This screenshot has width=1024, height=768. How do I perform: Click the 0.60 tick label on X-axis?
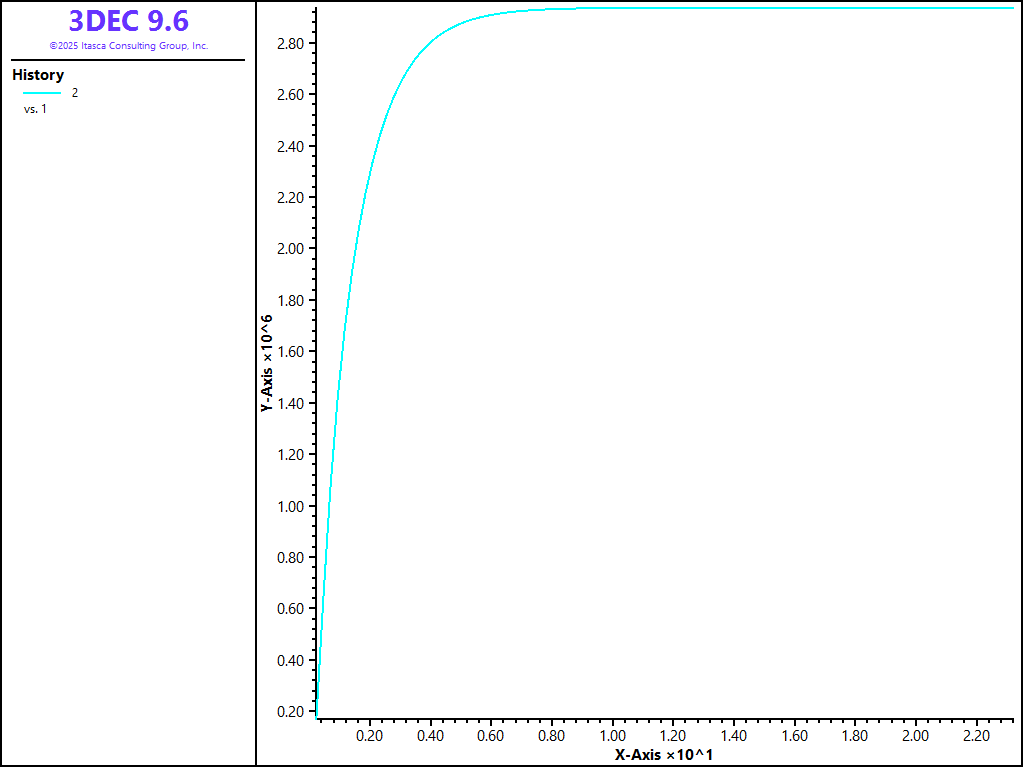click(x=490, y=736)
